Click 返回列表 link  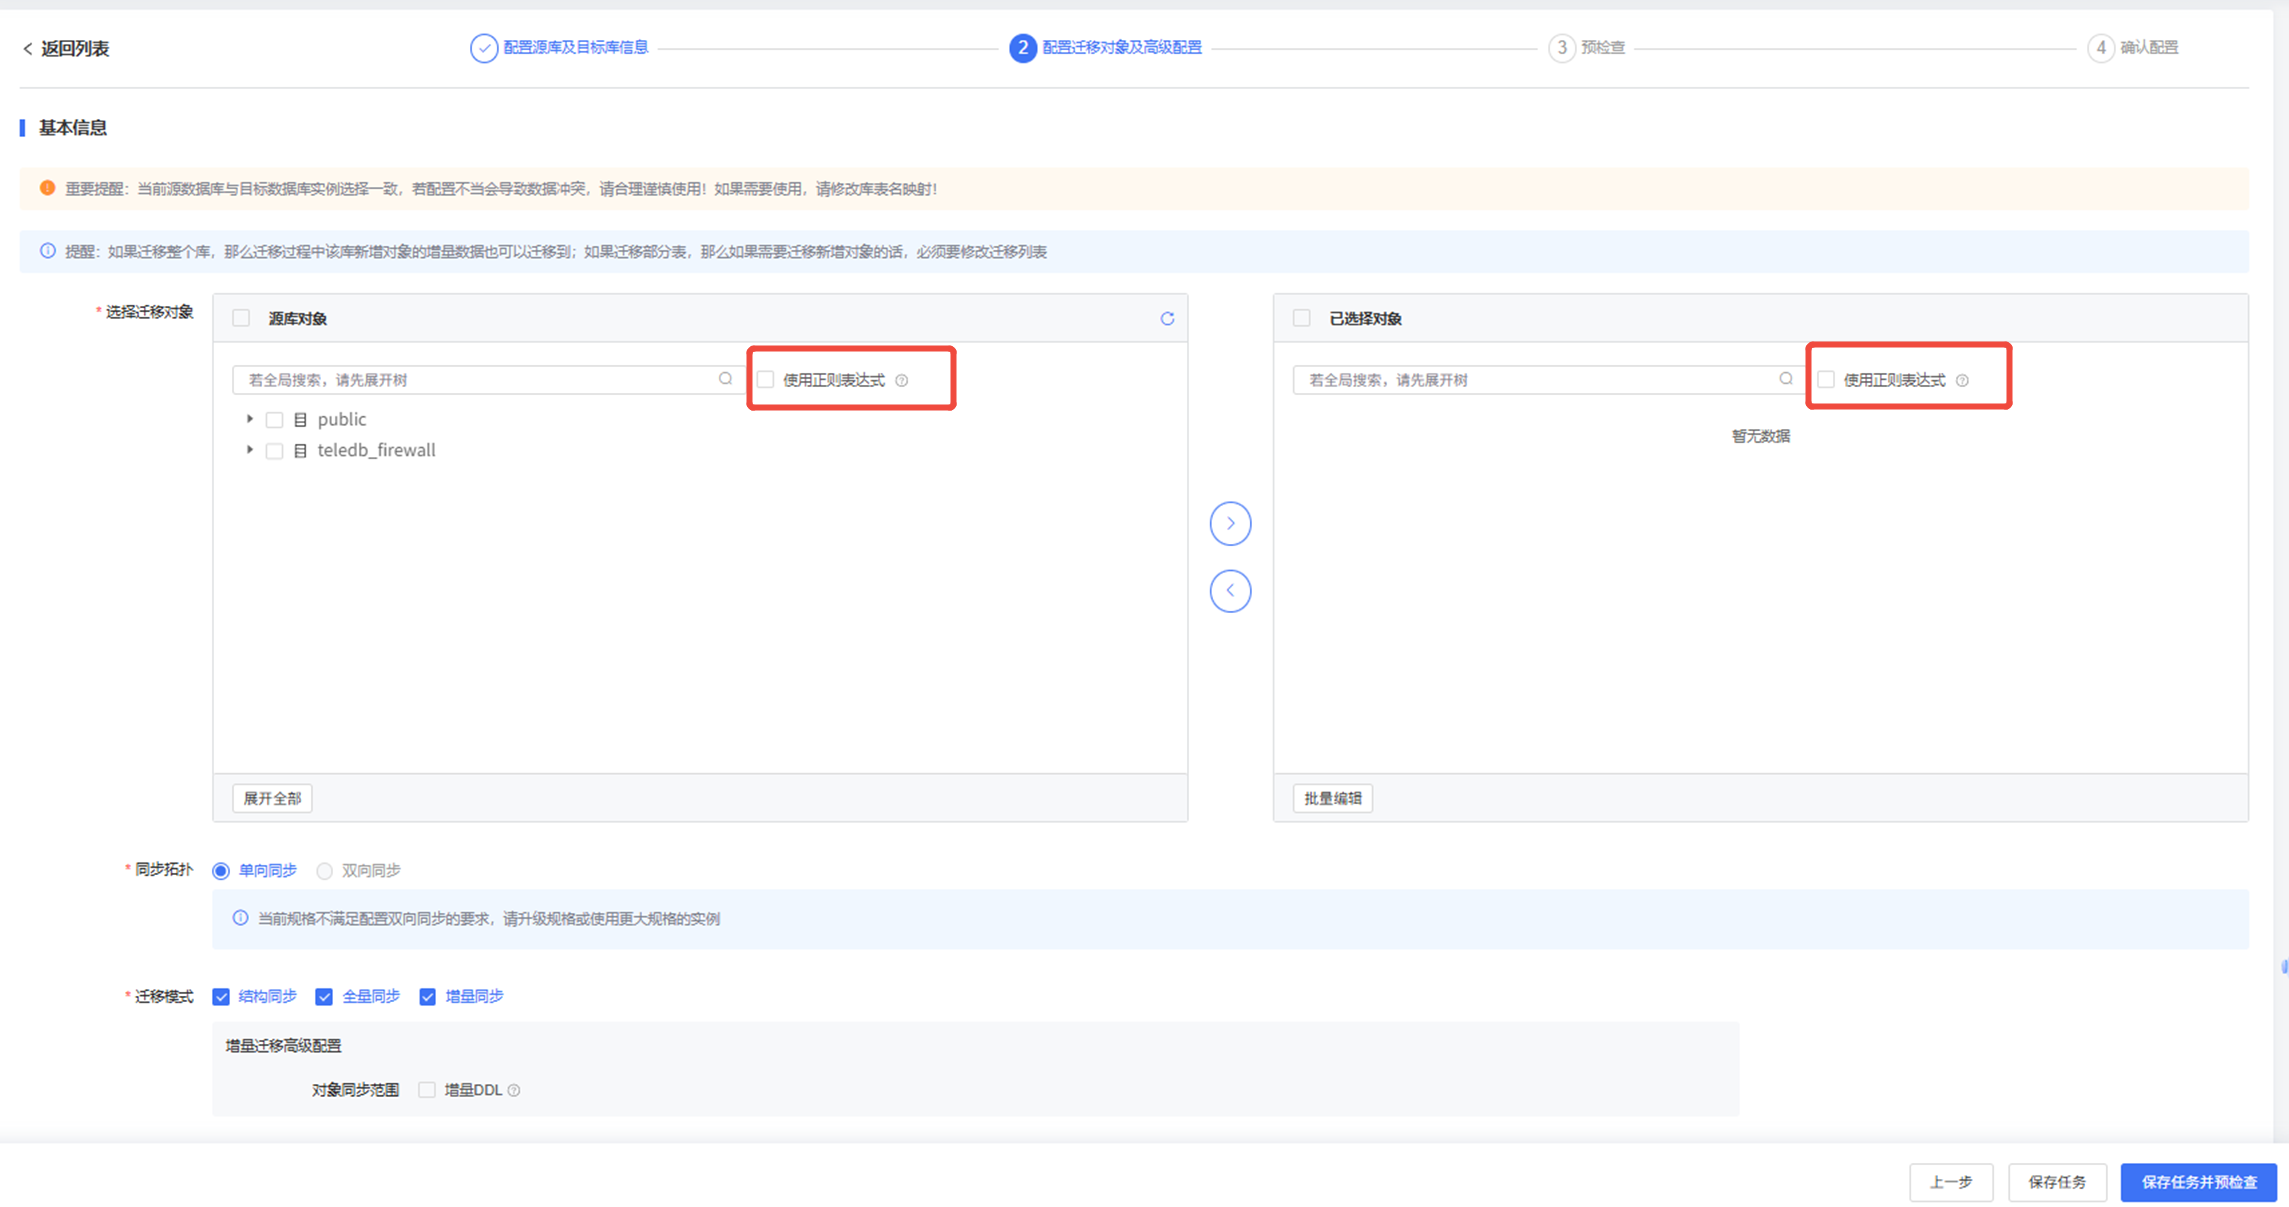pyautogui.click(x=75, y=49)
